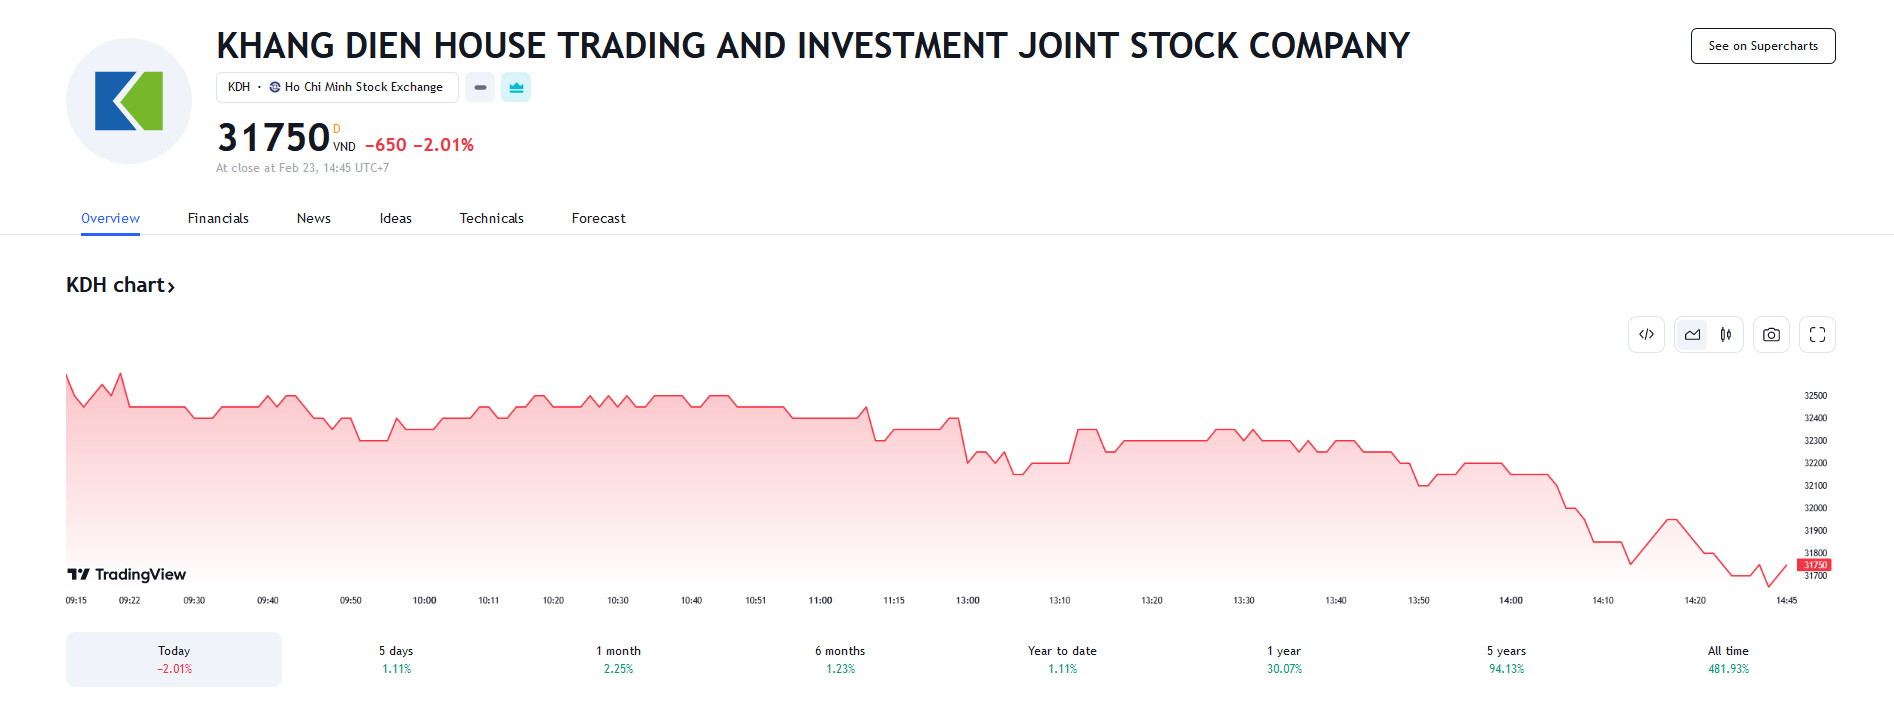Switch chart to candlestick view

click(x=1724, y=334)
